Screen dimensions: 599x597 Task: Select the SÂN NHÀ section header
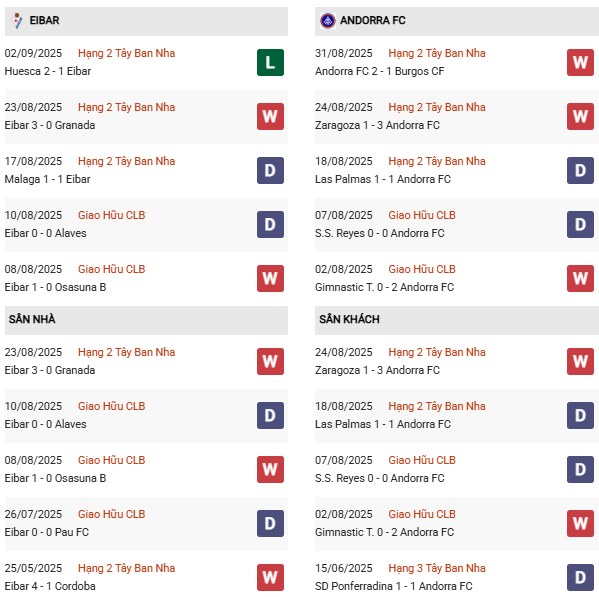(146, 319)
